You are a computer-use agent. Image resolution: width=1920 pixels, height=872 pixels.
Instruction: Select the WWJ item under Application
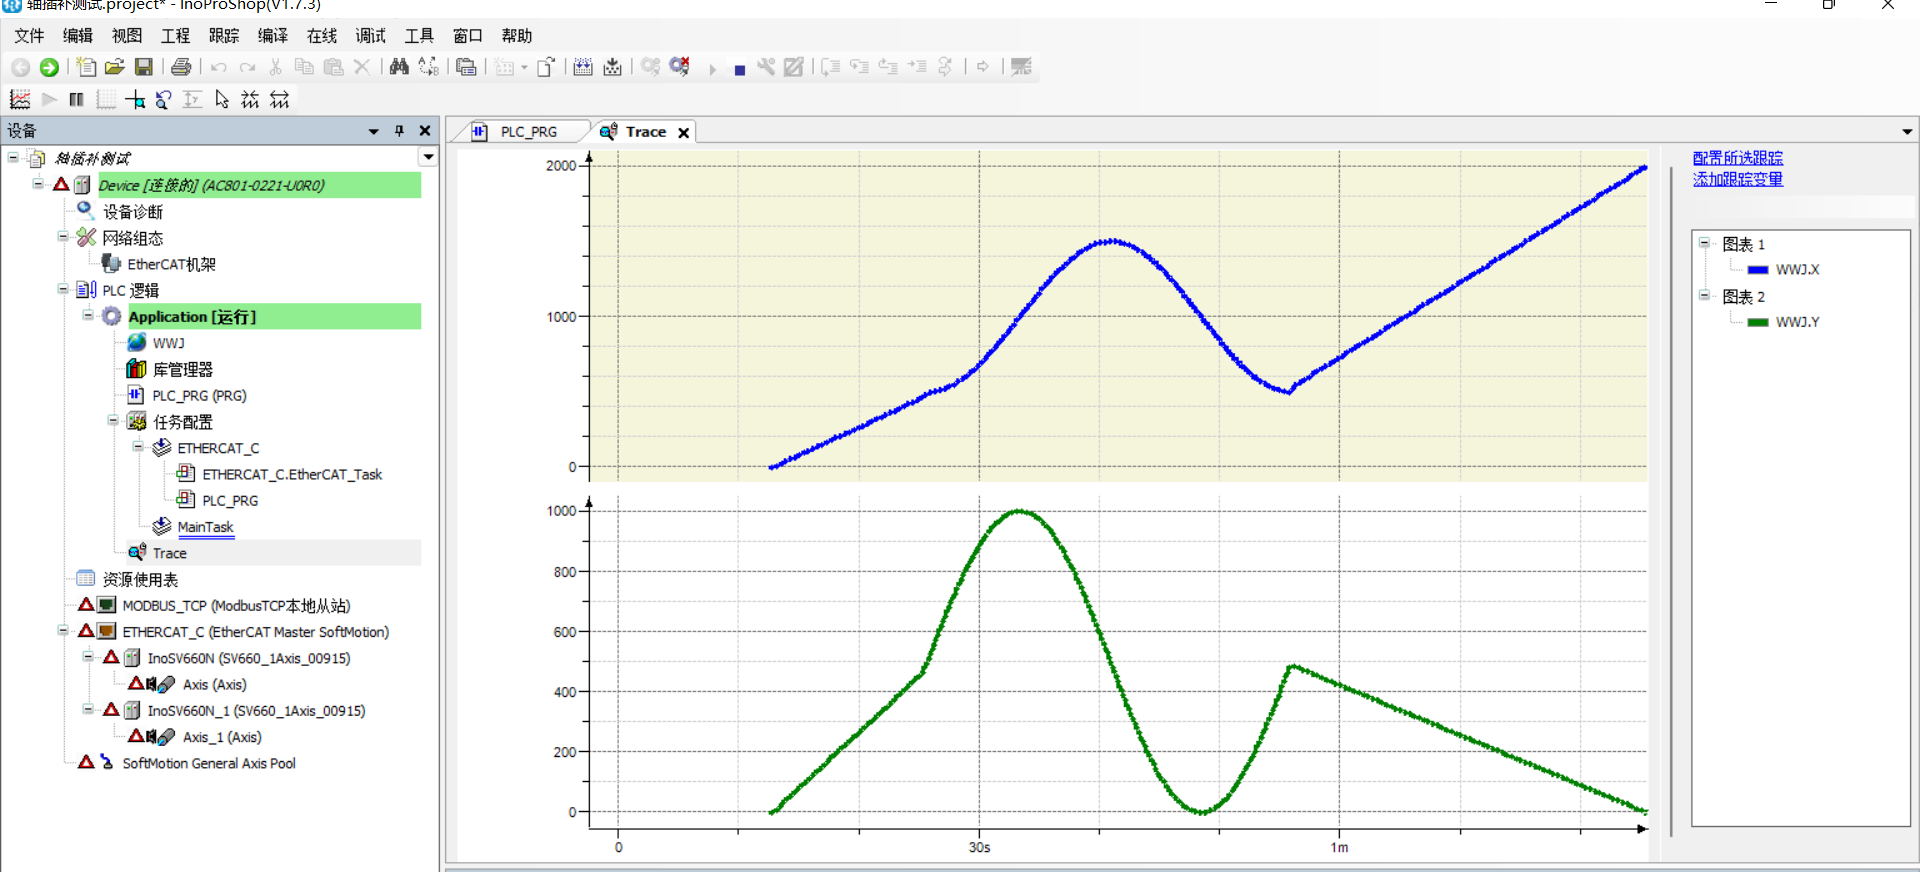[x=169, y=343]
